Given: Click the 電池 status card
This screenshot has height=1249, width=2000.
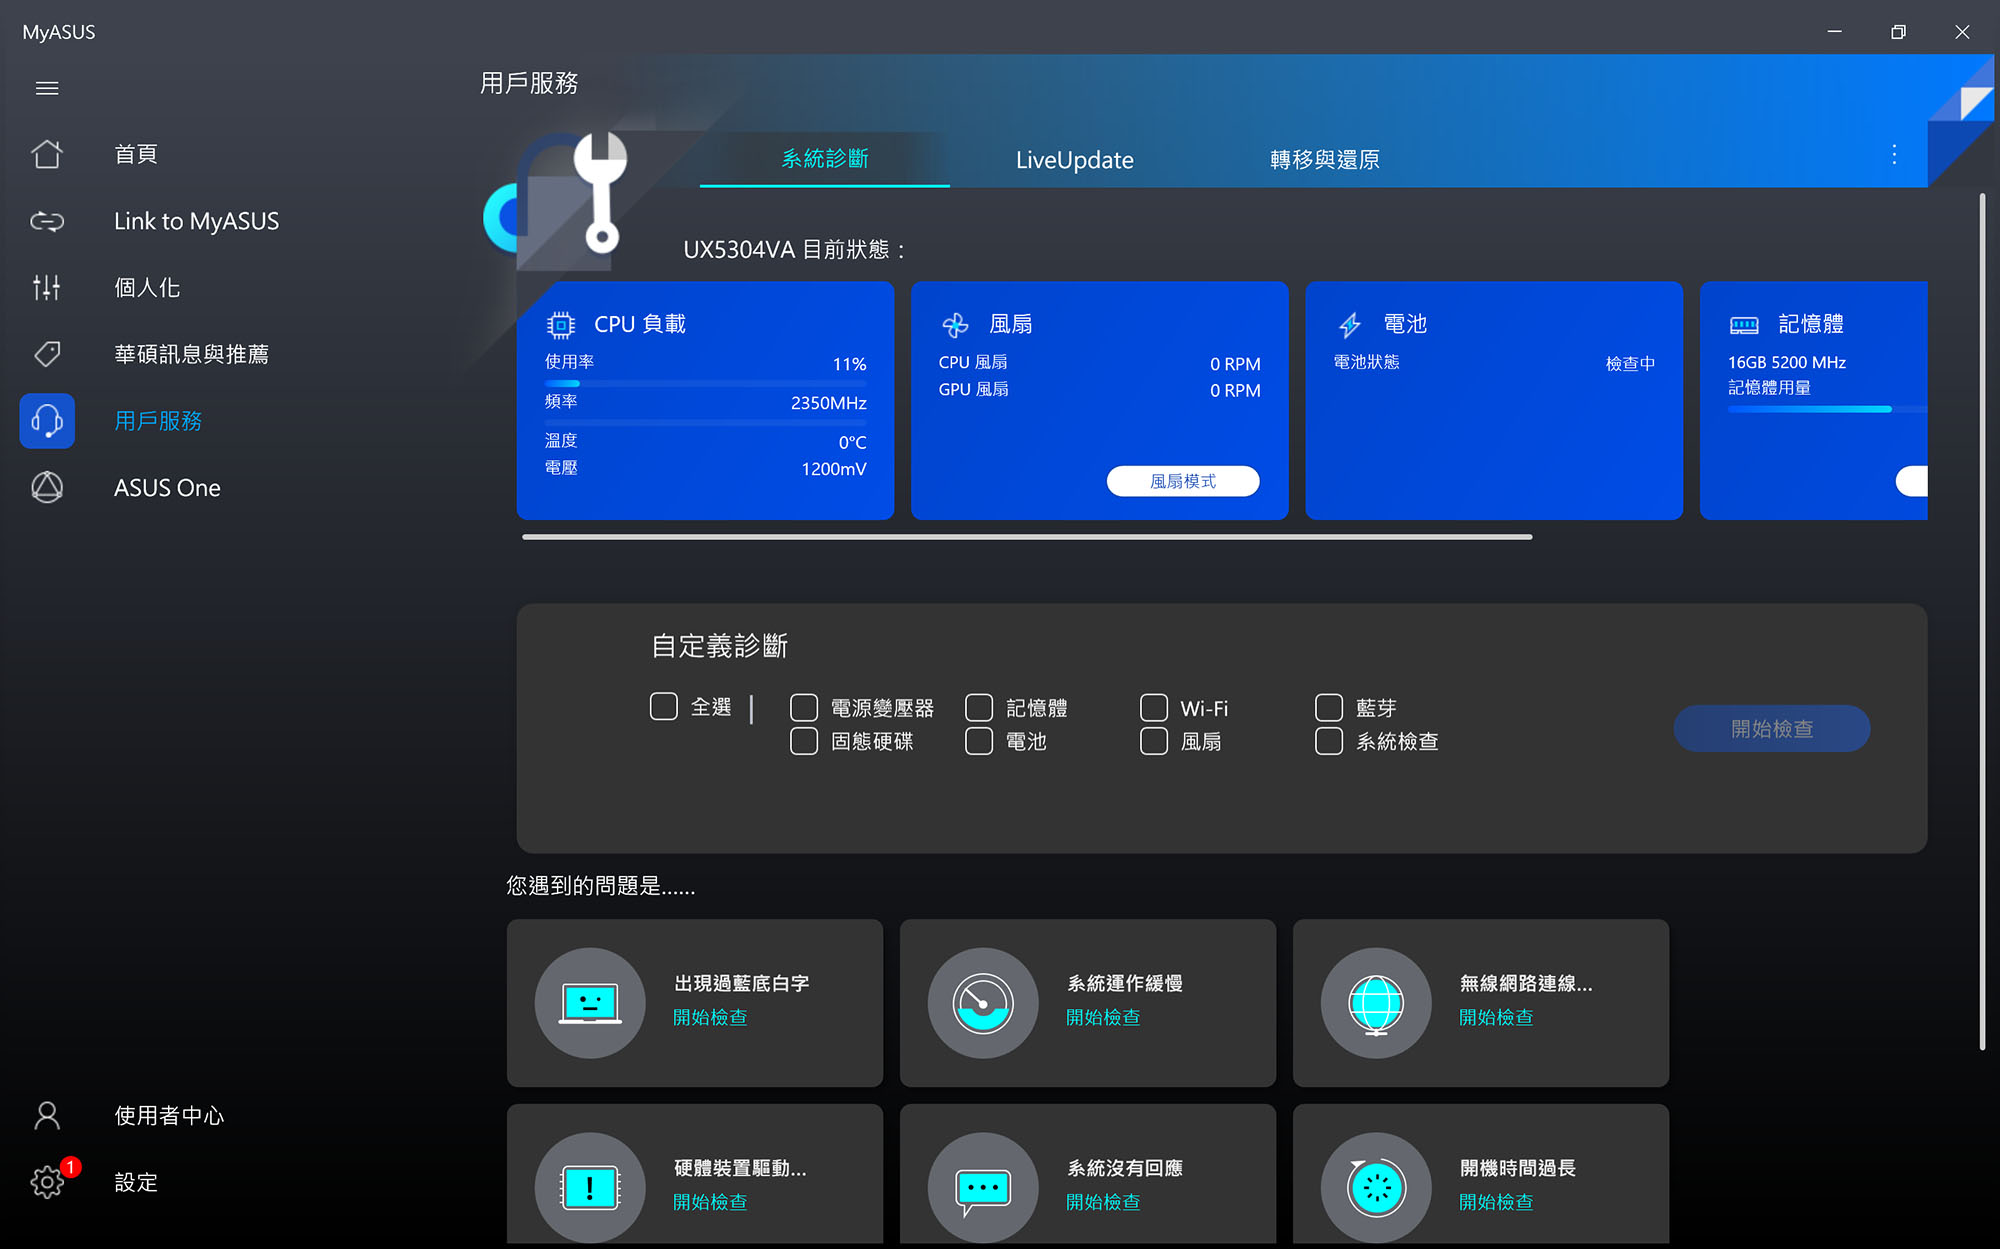Looking at the screenshot, I should click(1494, 400).
